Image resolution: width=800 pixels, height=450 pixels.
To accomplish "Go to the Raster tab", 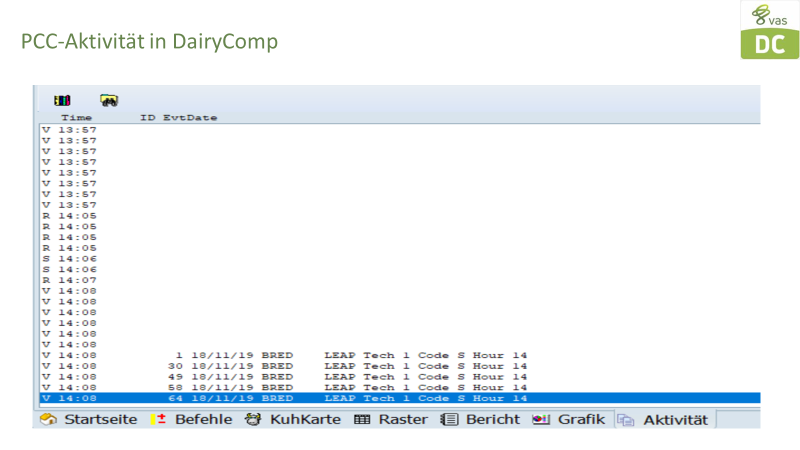I will 391,420.
